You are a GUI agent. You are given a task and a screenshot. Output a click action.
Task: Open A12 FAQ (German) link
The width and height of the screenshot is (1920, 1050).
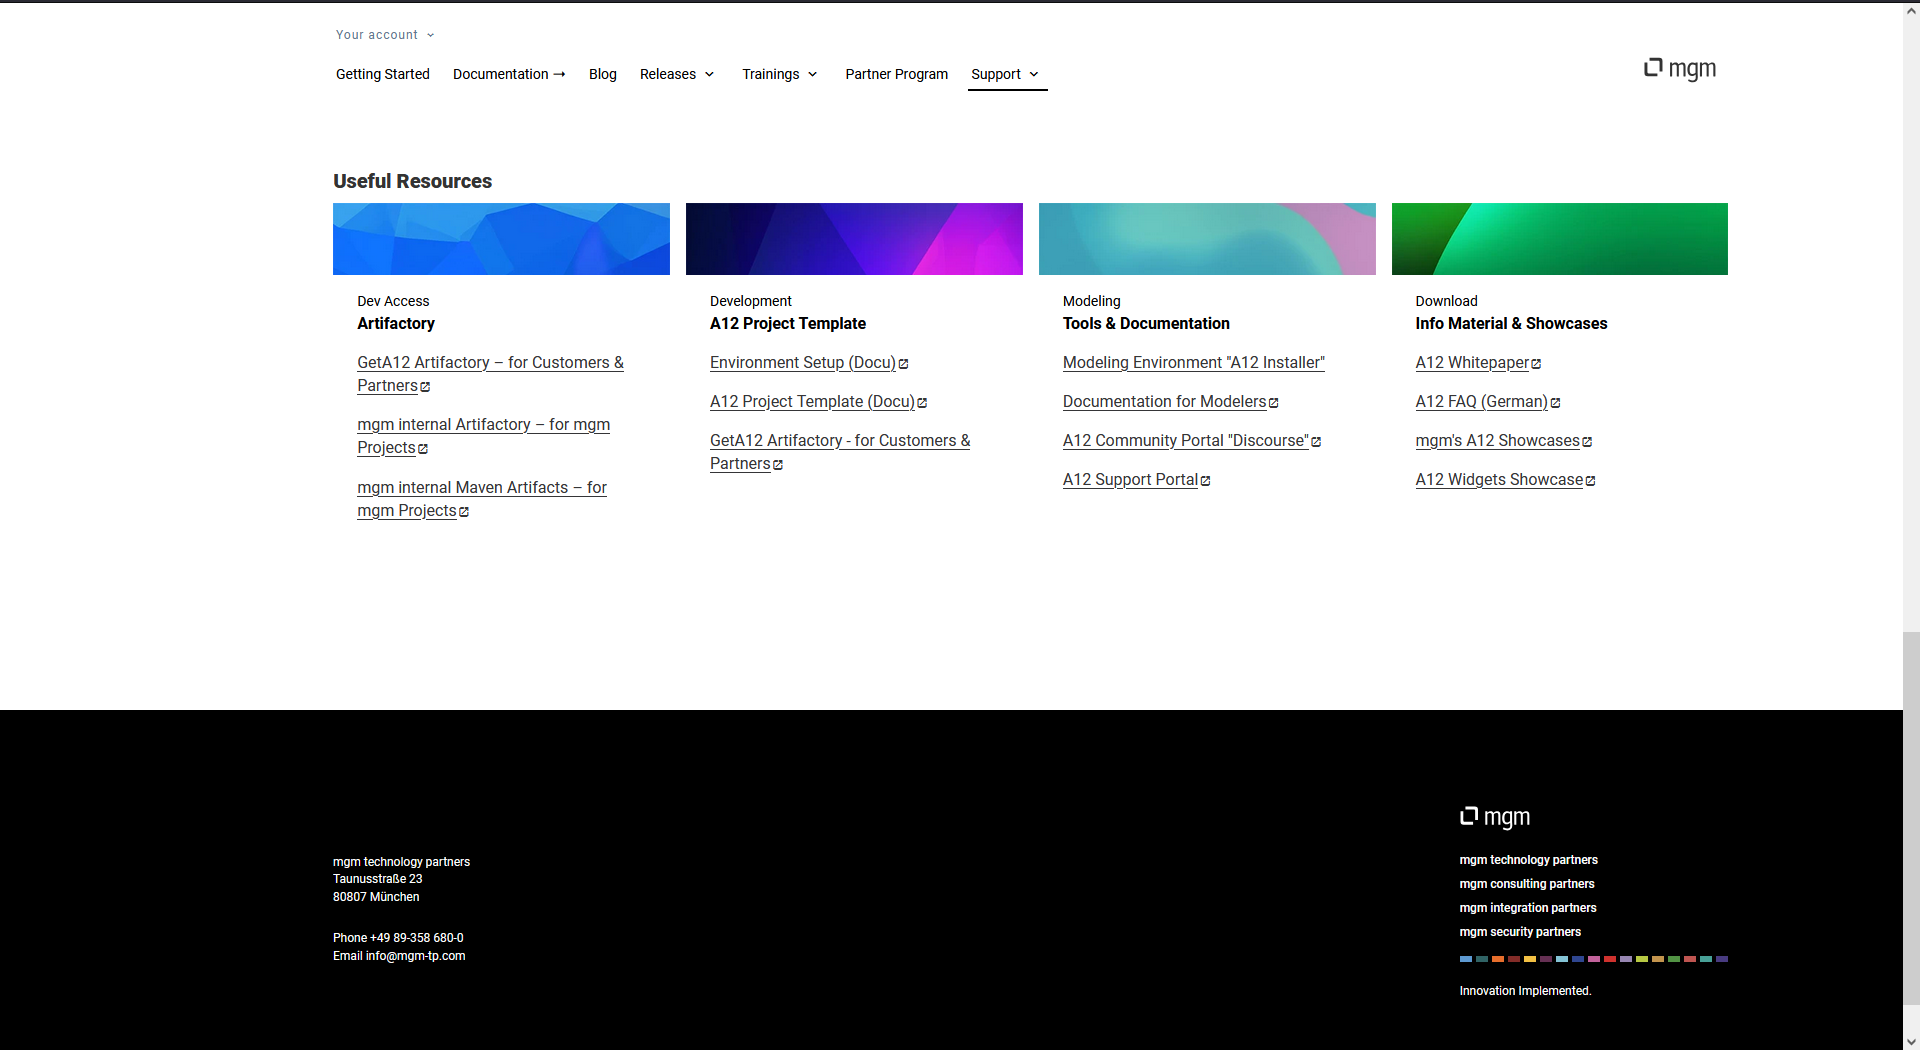[1482, 402]
